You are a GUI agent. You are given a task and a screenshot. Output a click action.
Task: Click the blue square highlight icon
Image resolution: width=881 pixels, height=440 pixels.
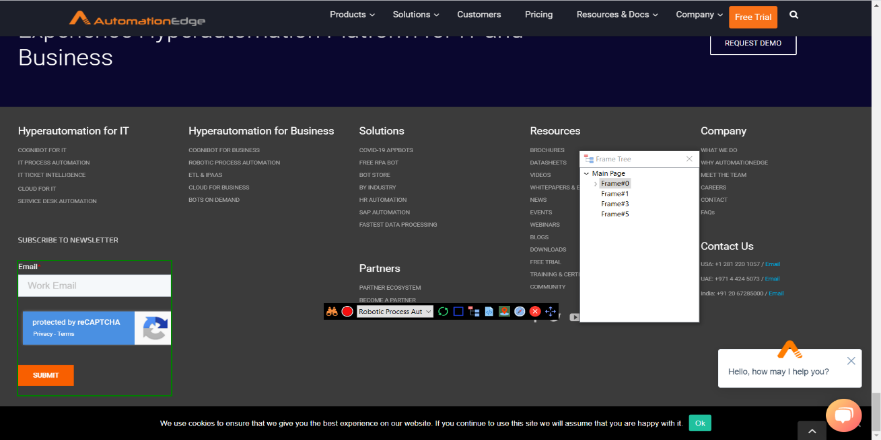tap(458, 311)
